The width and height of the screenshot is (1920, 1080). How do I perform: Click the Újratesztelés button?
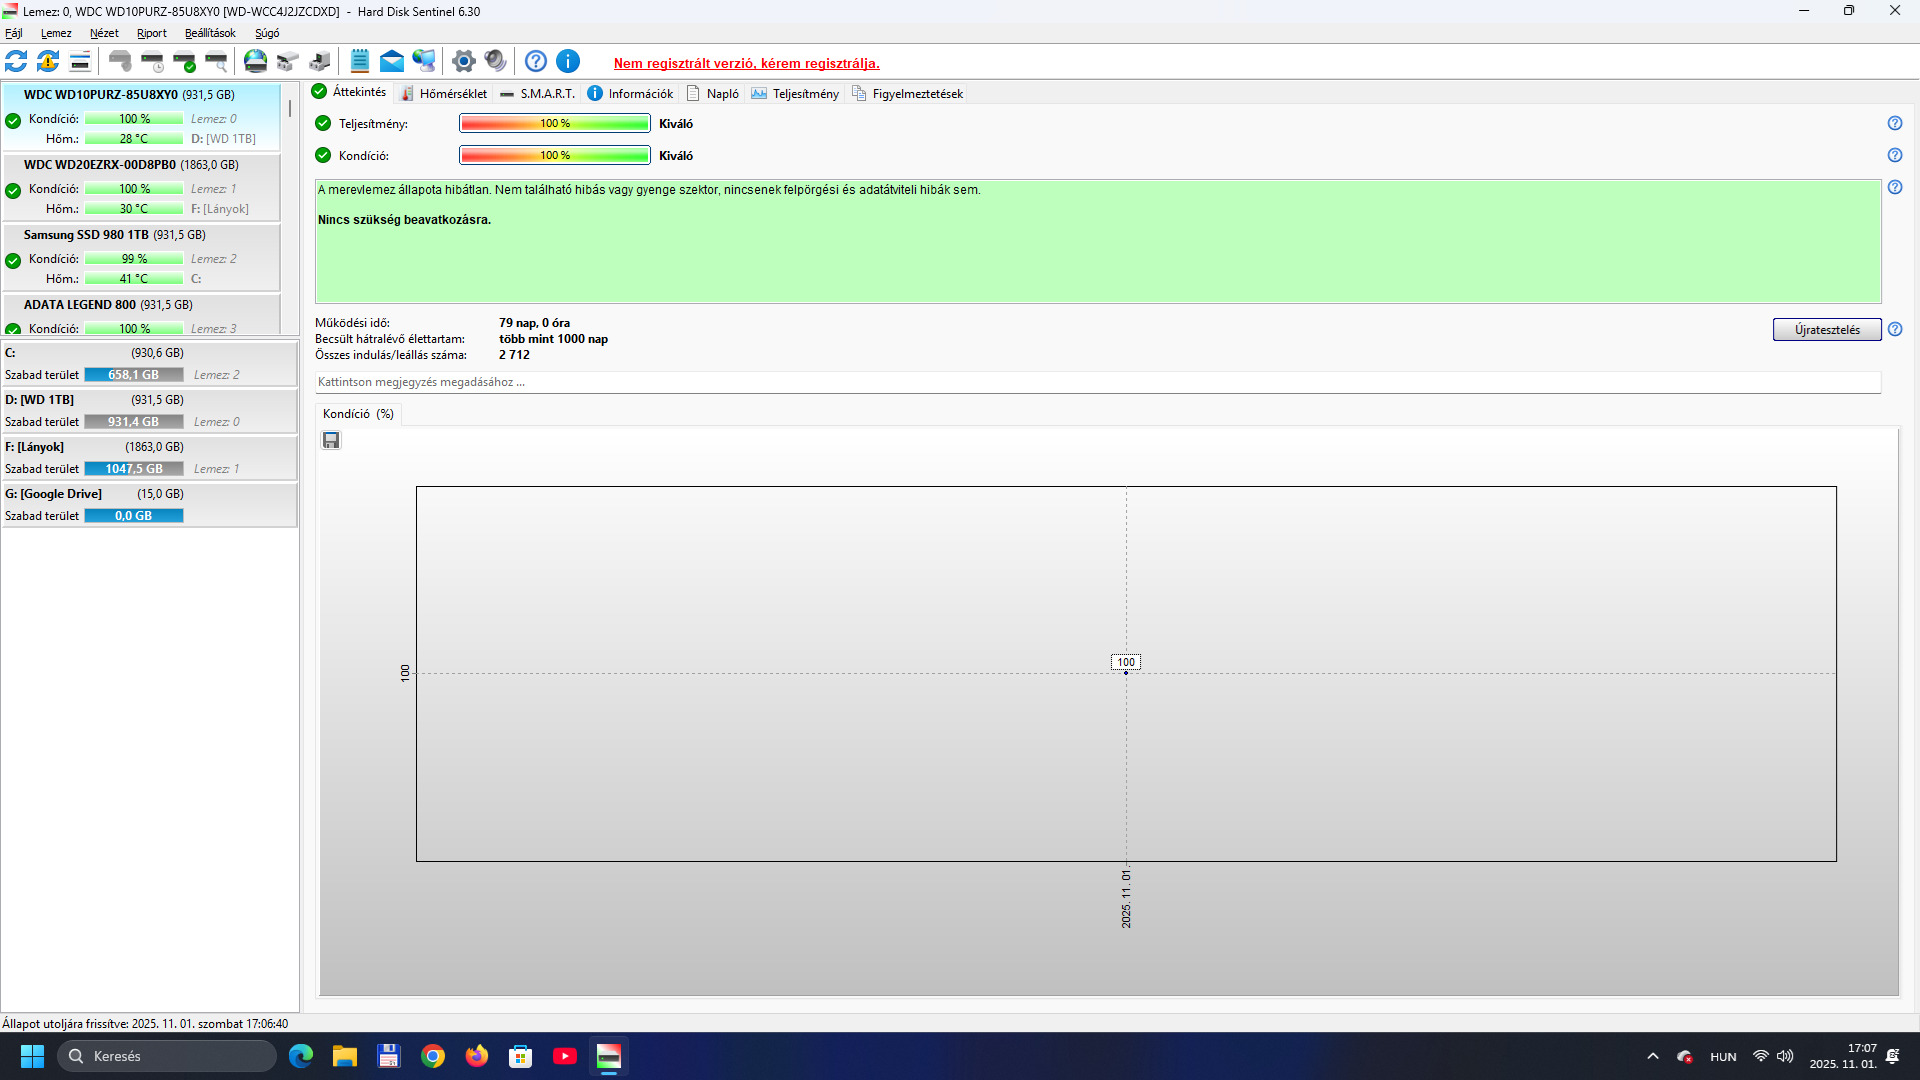pyautogui.click(x=1826, y=330)
